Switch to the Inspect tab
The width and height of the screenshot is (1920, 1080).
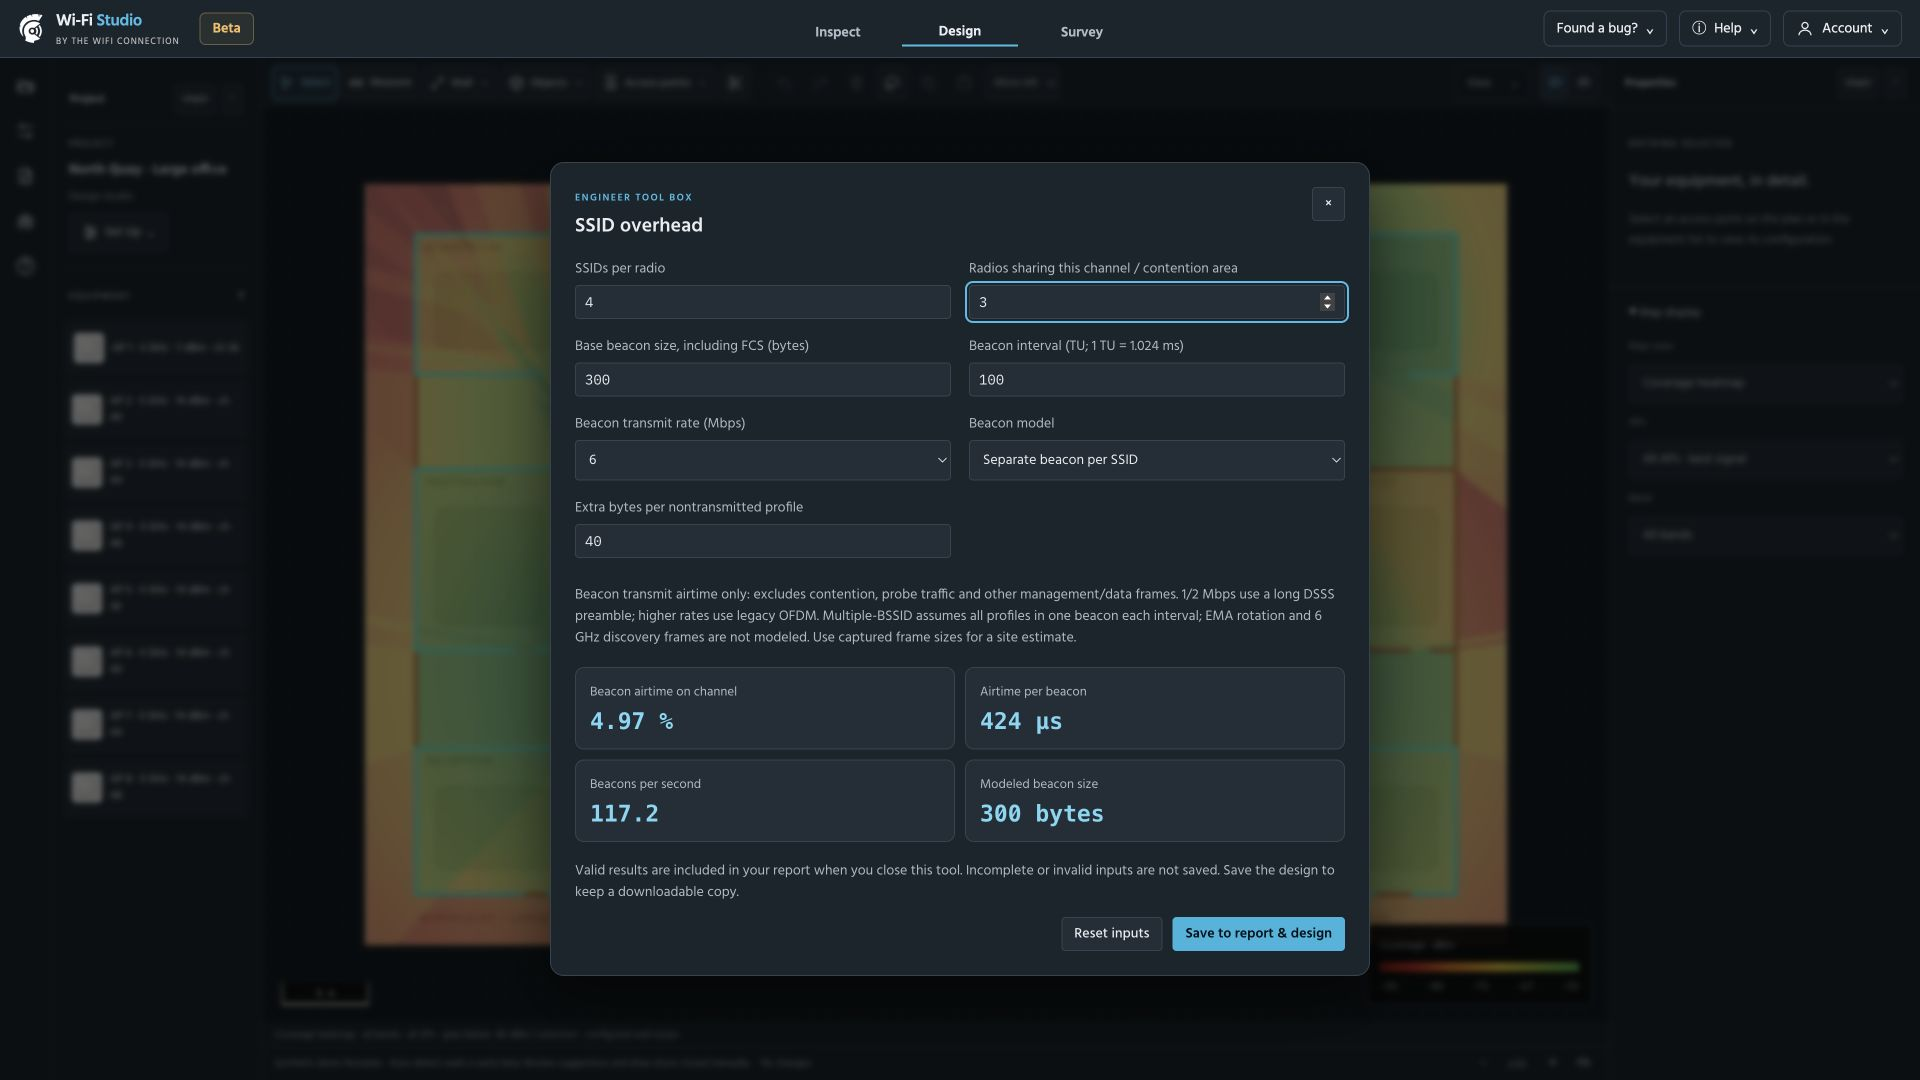pos(837,32)
